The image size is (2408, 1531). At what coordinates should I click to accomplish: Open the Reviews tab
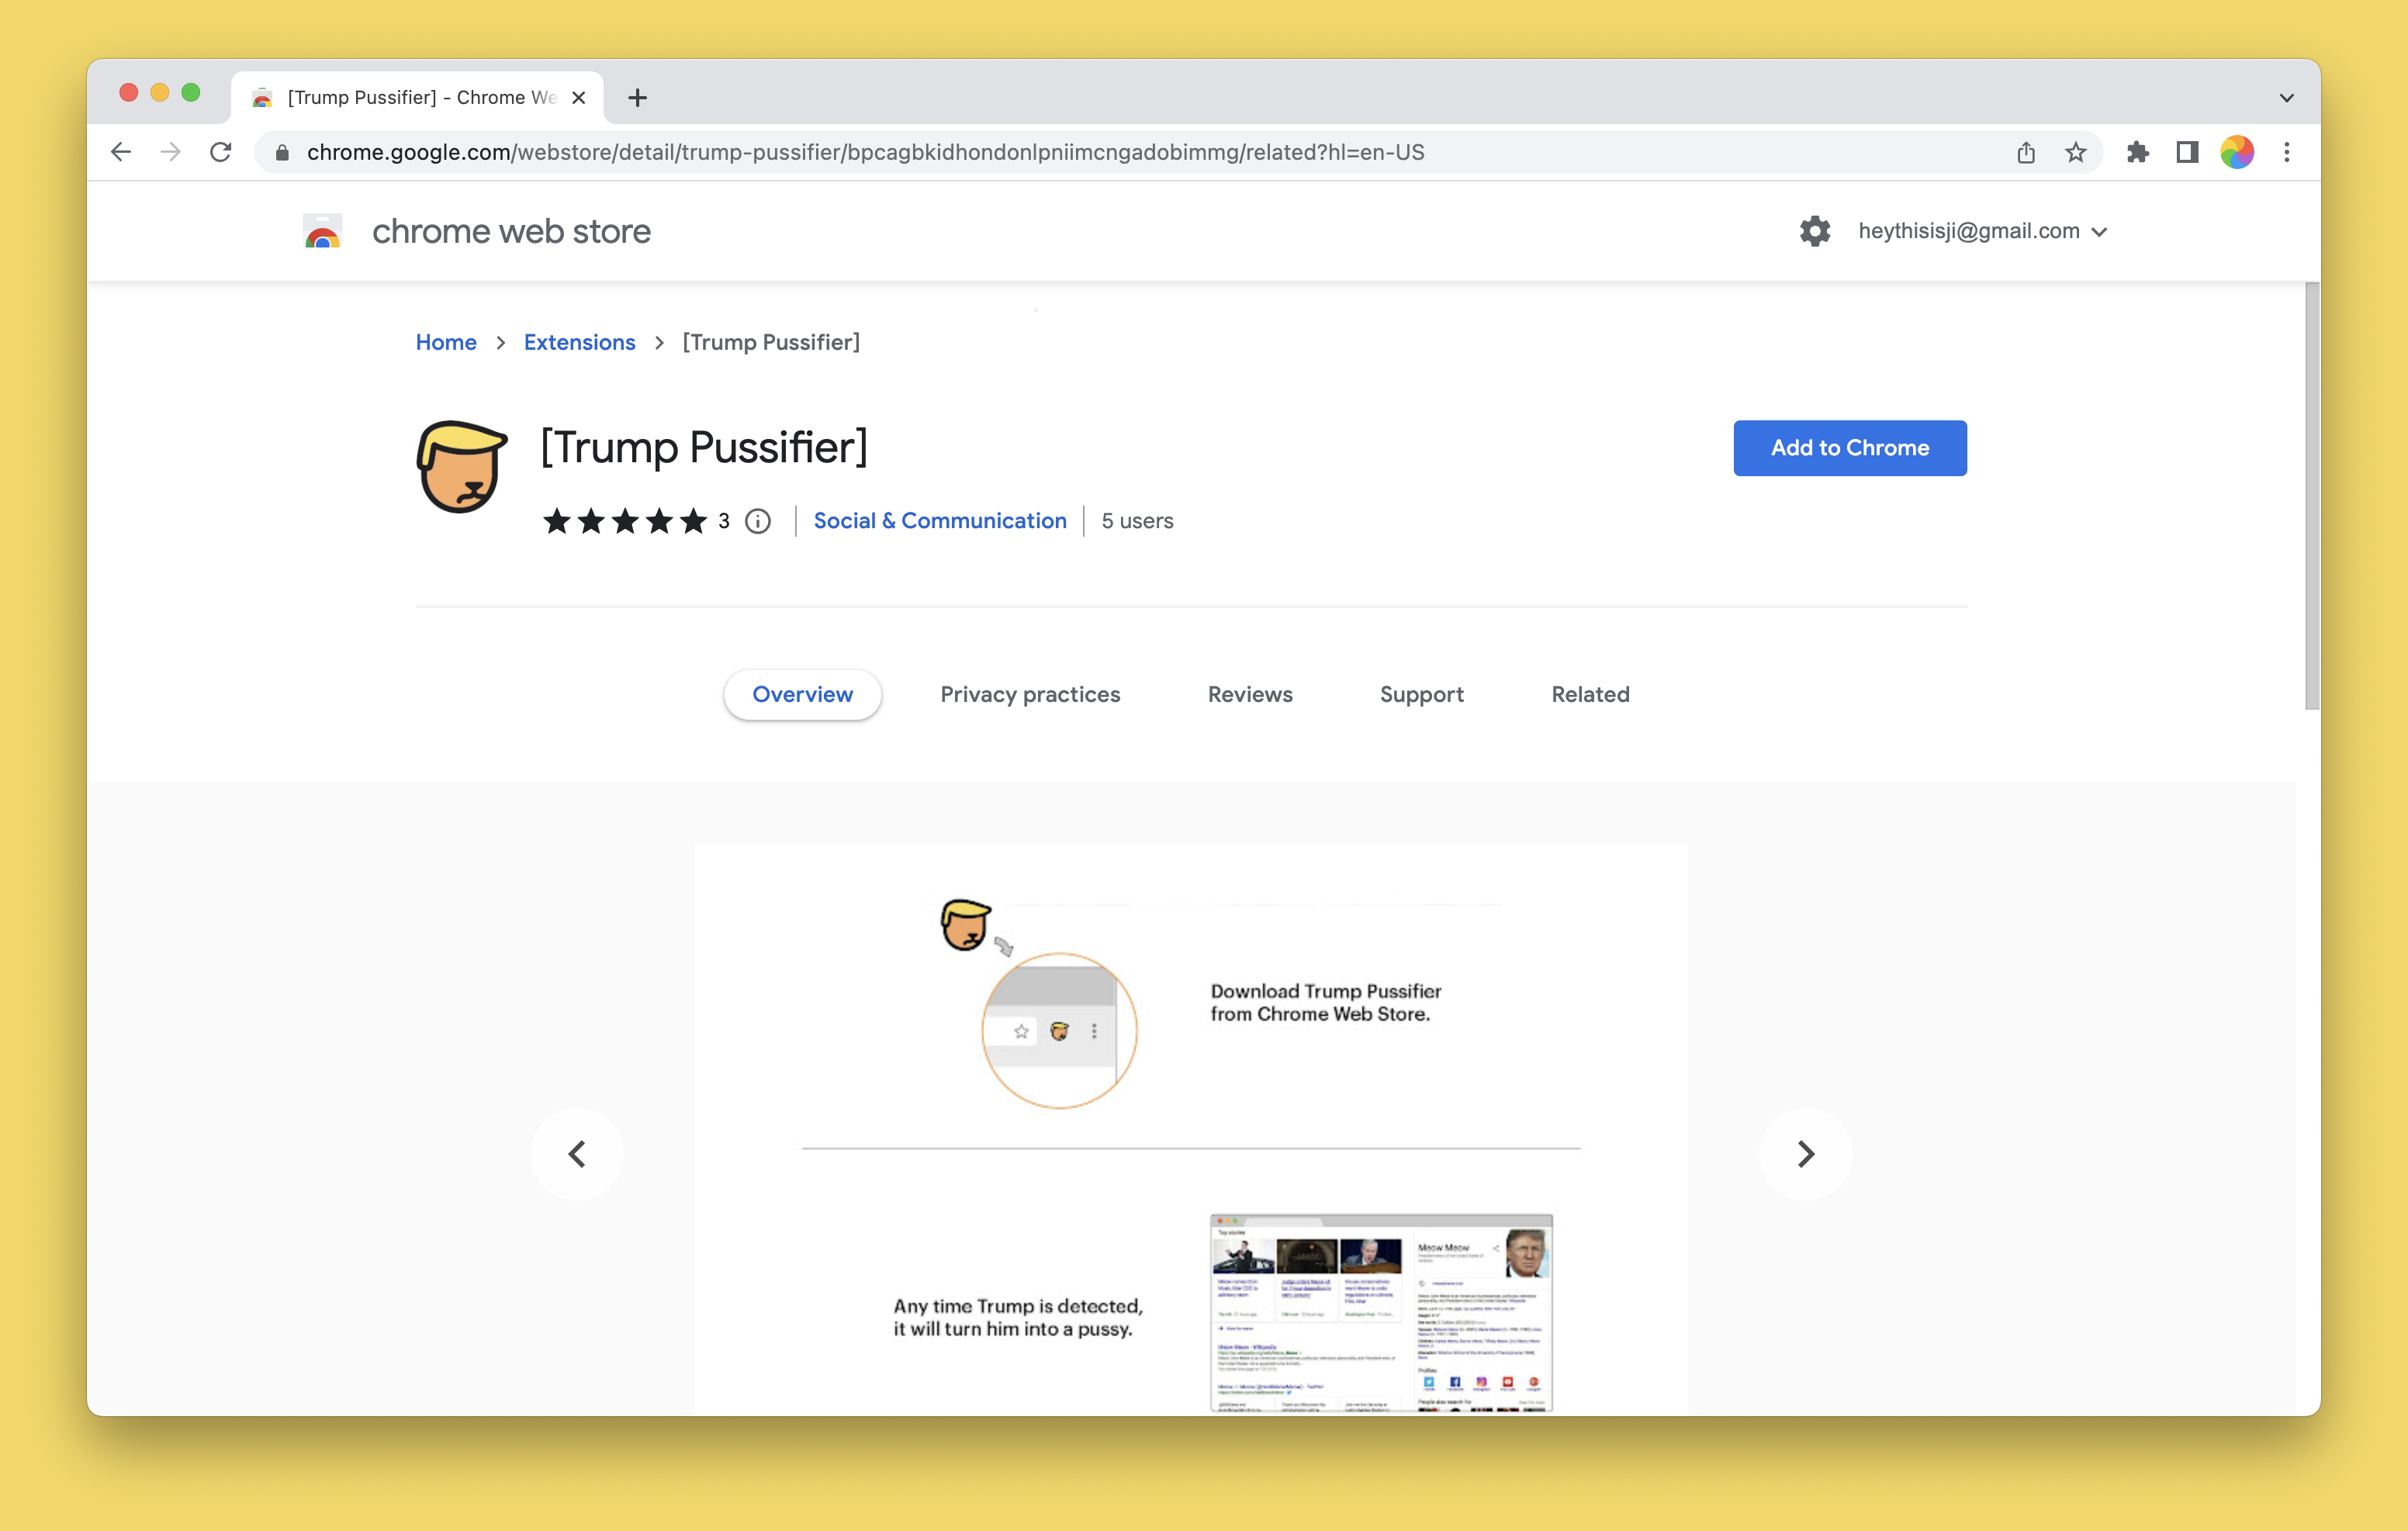tap(1250, 694)
